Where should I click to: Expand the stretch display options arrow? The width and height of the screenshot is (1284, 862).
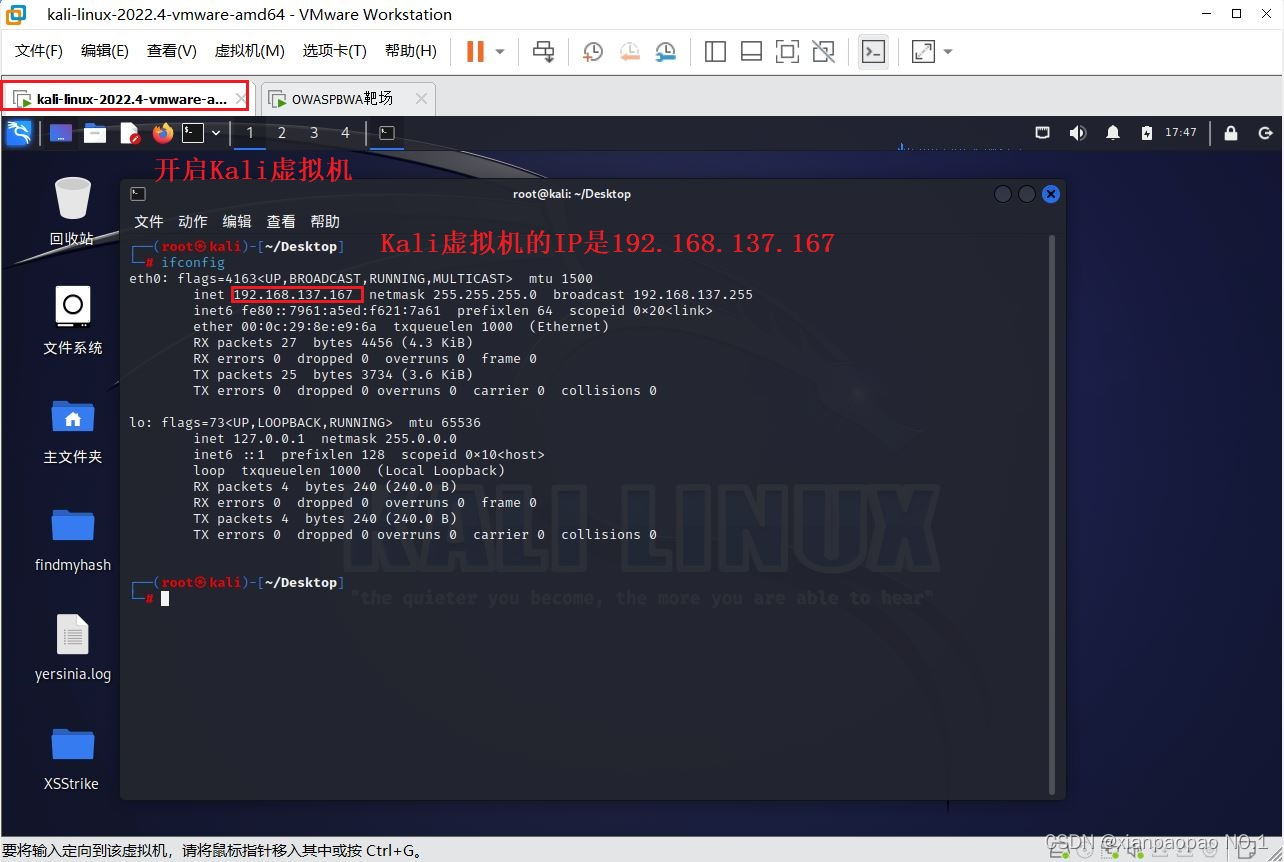pos(948,51)
